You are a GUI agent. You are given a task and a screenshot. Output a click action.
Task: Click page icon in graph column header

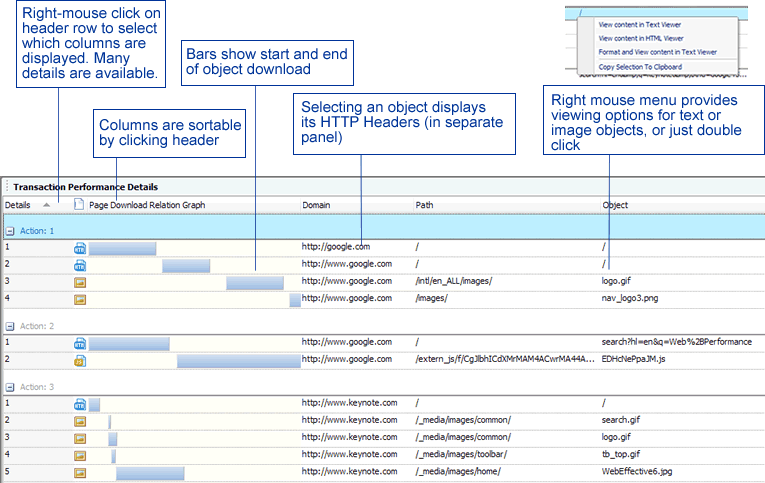pyautogui.click(x=79, y=204)
